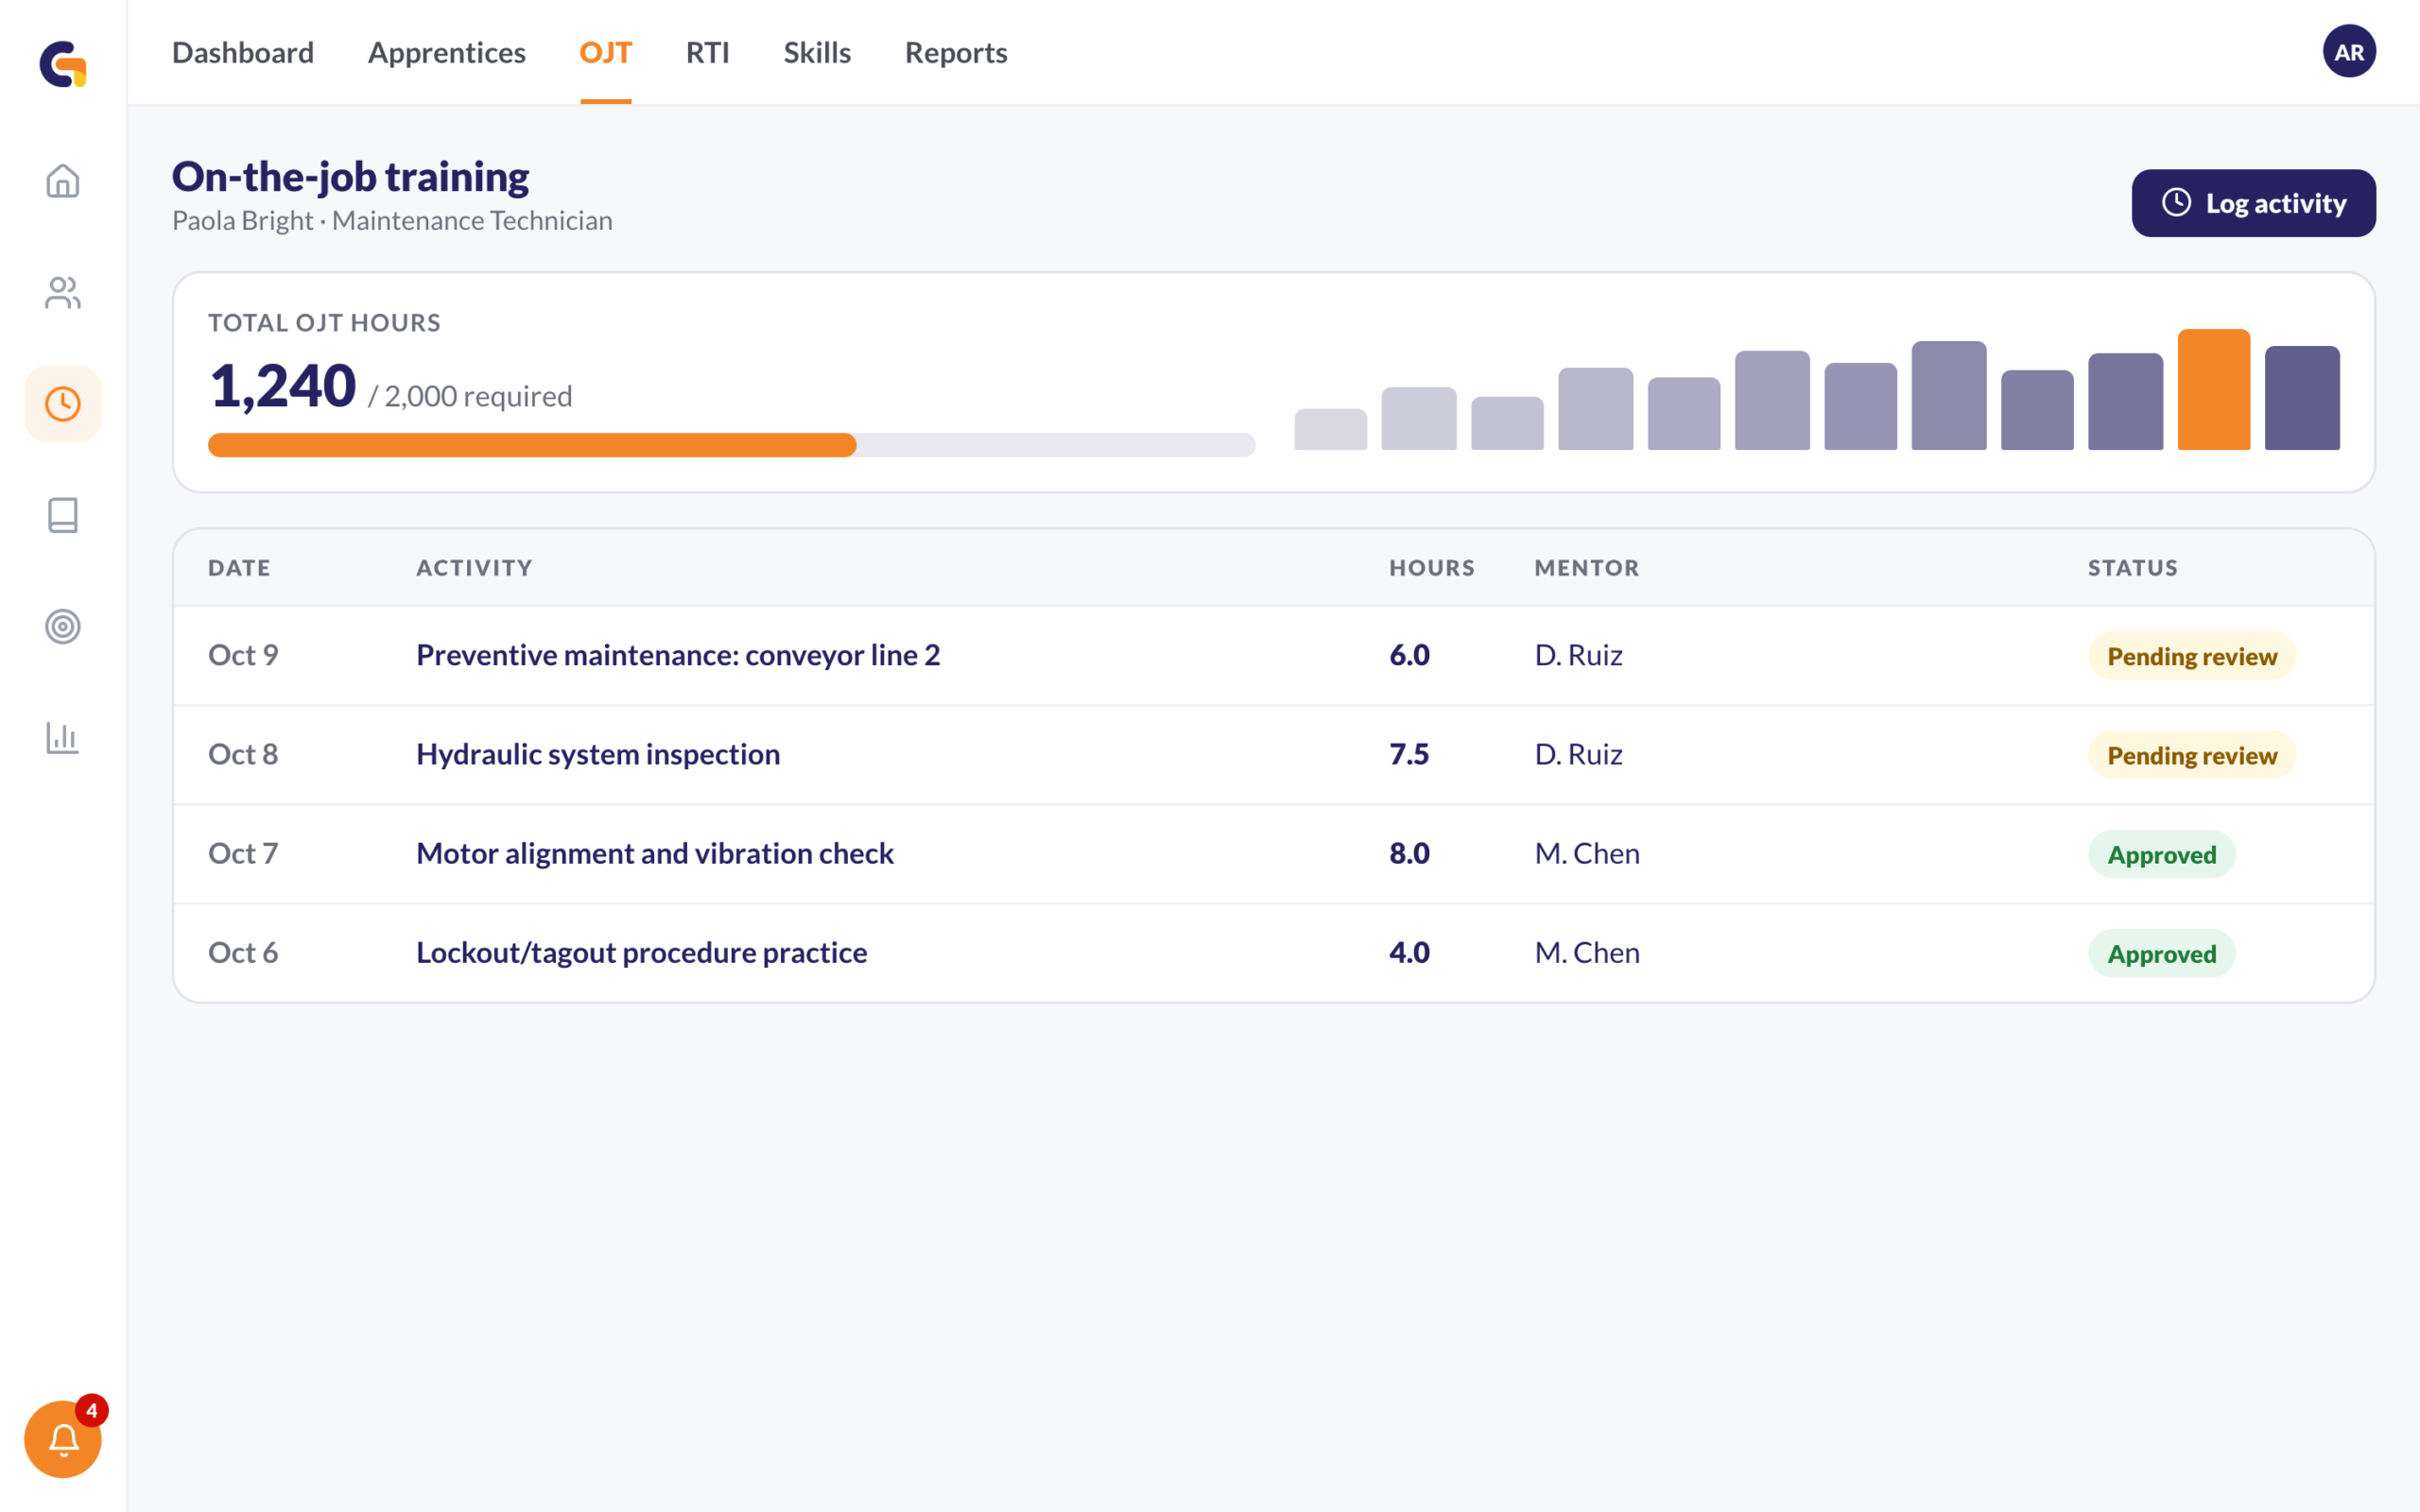Open the book RTI icon in sidebar
This screenshot has width=2420, height=1512.
point(63,515)
